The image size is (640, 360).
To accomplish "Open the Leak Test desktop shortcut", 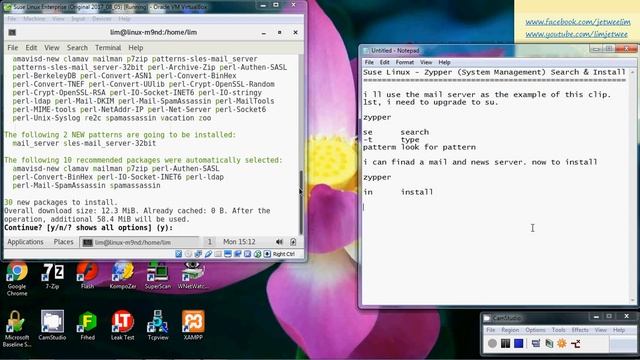I will [x=122, y=326].
